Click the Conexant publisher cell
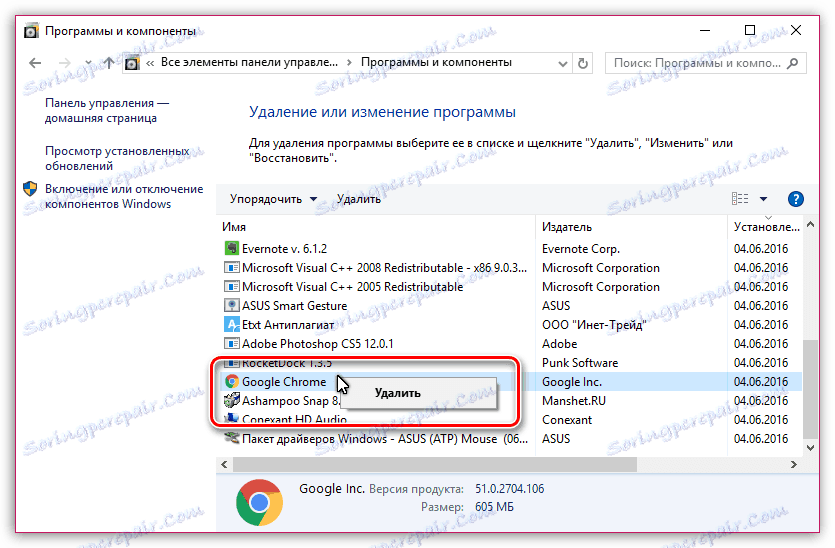Image resolution: width=835 pixels, height=548 pixels. [567, 420]
